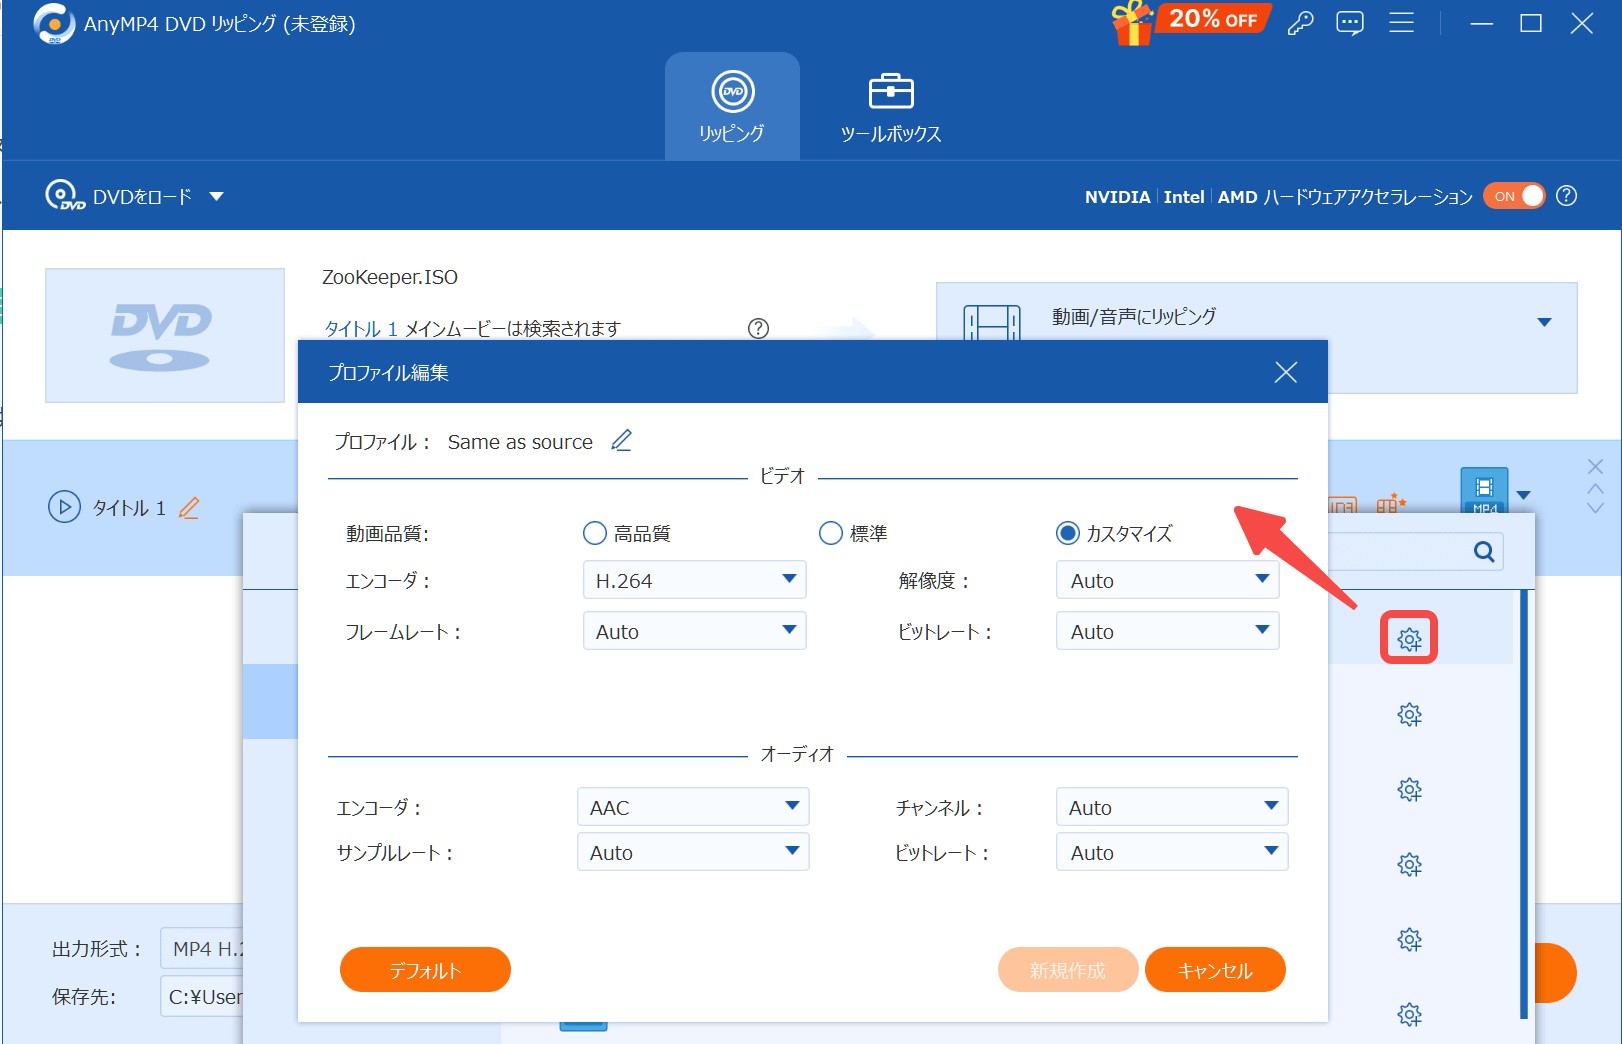Click hardware acceleration help question icon

point(1567,196)
